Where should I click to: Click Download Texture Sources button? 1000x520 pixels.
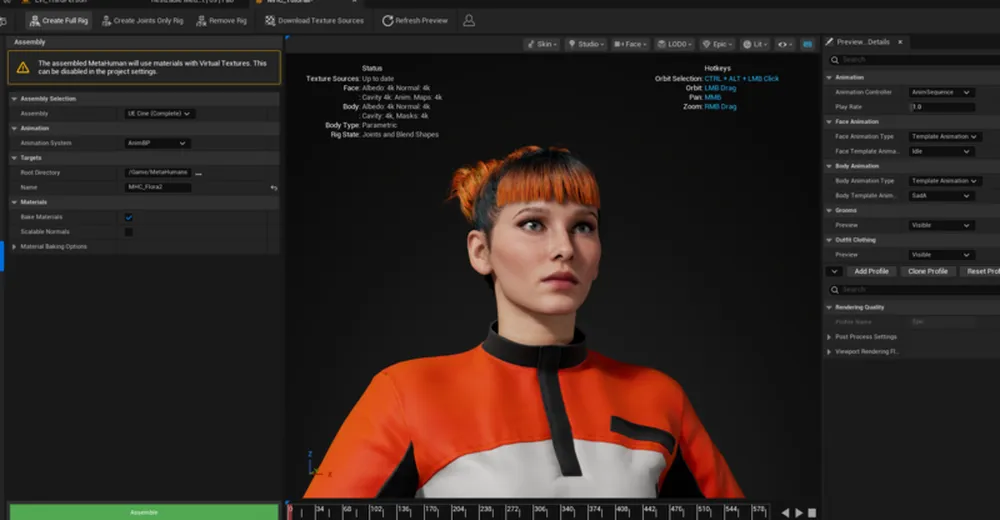[314, 20]
